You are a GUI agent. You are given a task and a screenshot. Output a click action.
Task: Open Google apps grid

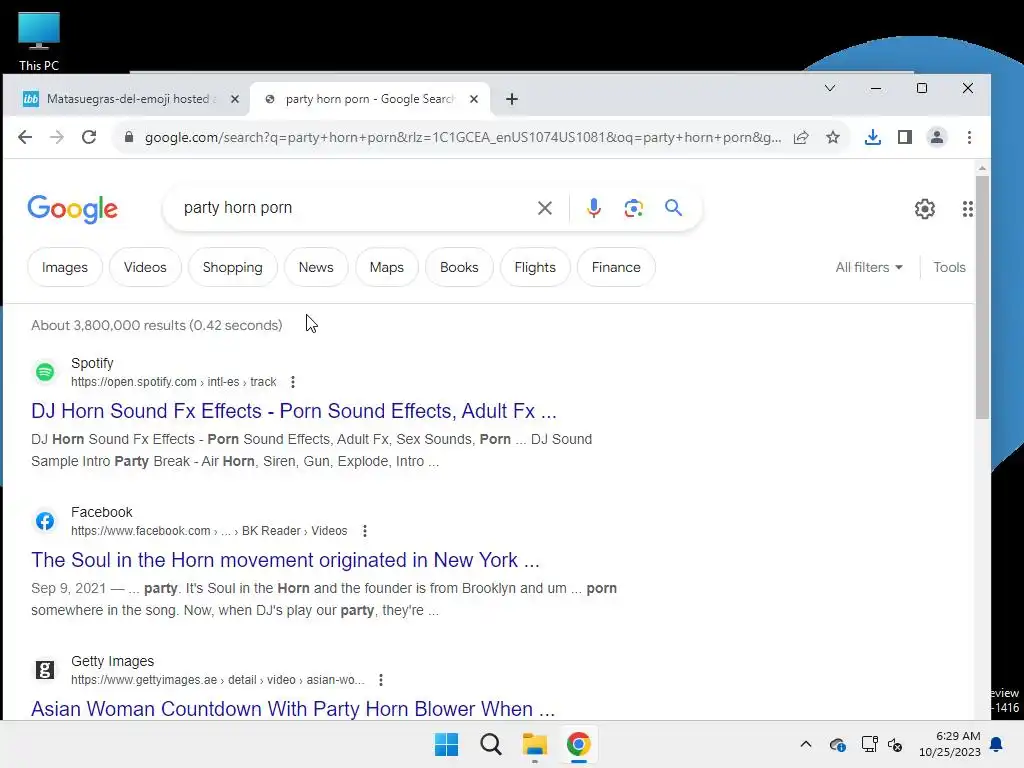[x=968, y=209]
